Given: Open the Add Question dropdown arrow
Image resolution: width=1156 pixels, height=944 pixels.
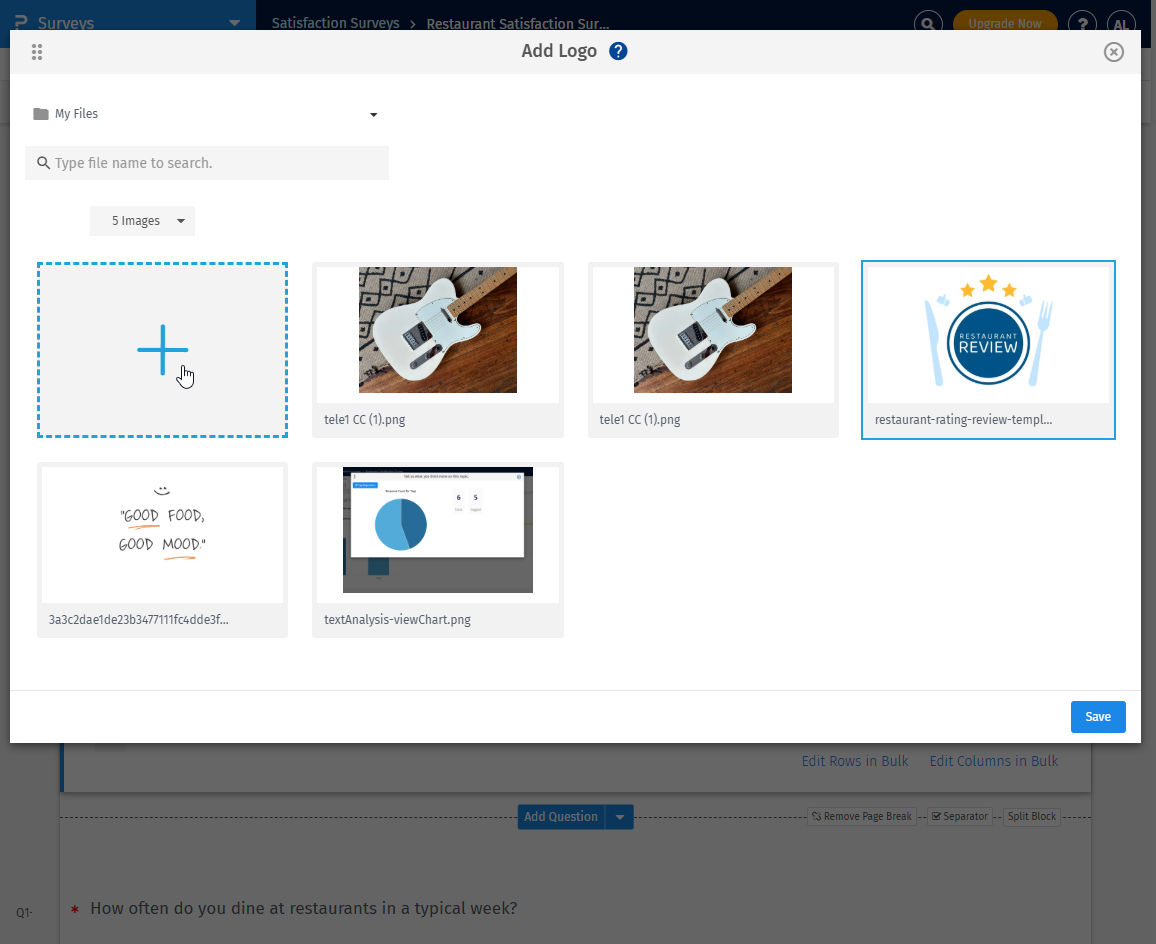Looking at the screenshot, I should 619,816.
